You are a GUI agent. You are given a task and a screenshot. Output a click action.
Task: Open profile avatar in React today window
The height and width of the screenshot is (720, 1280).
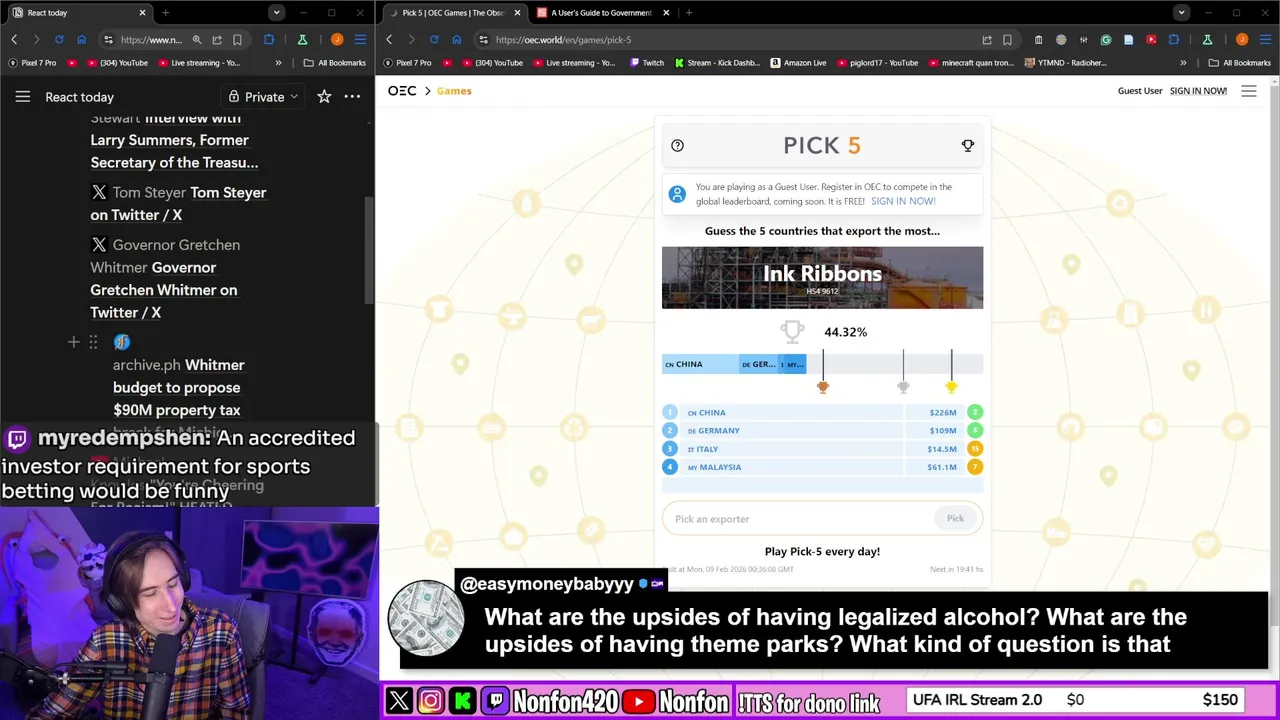(x=337, y=39)
